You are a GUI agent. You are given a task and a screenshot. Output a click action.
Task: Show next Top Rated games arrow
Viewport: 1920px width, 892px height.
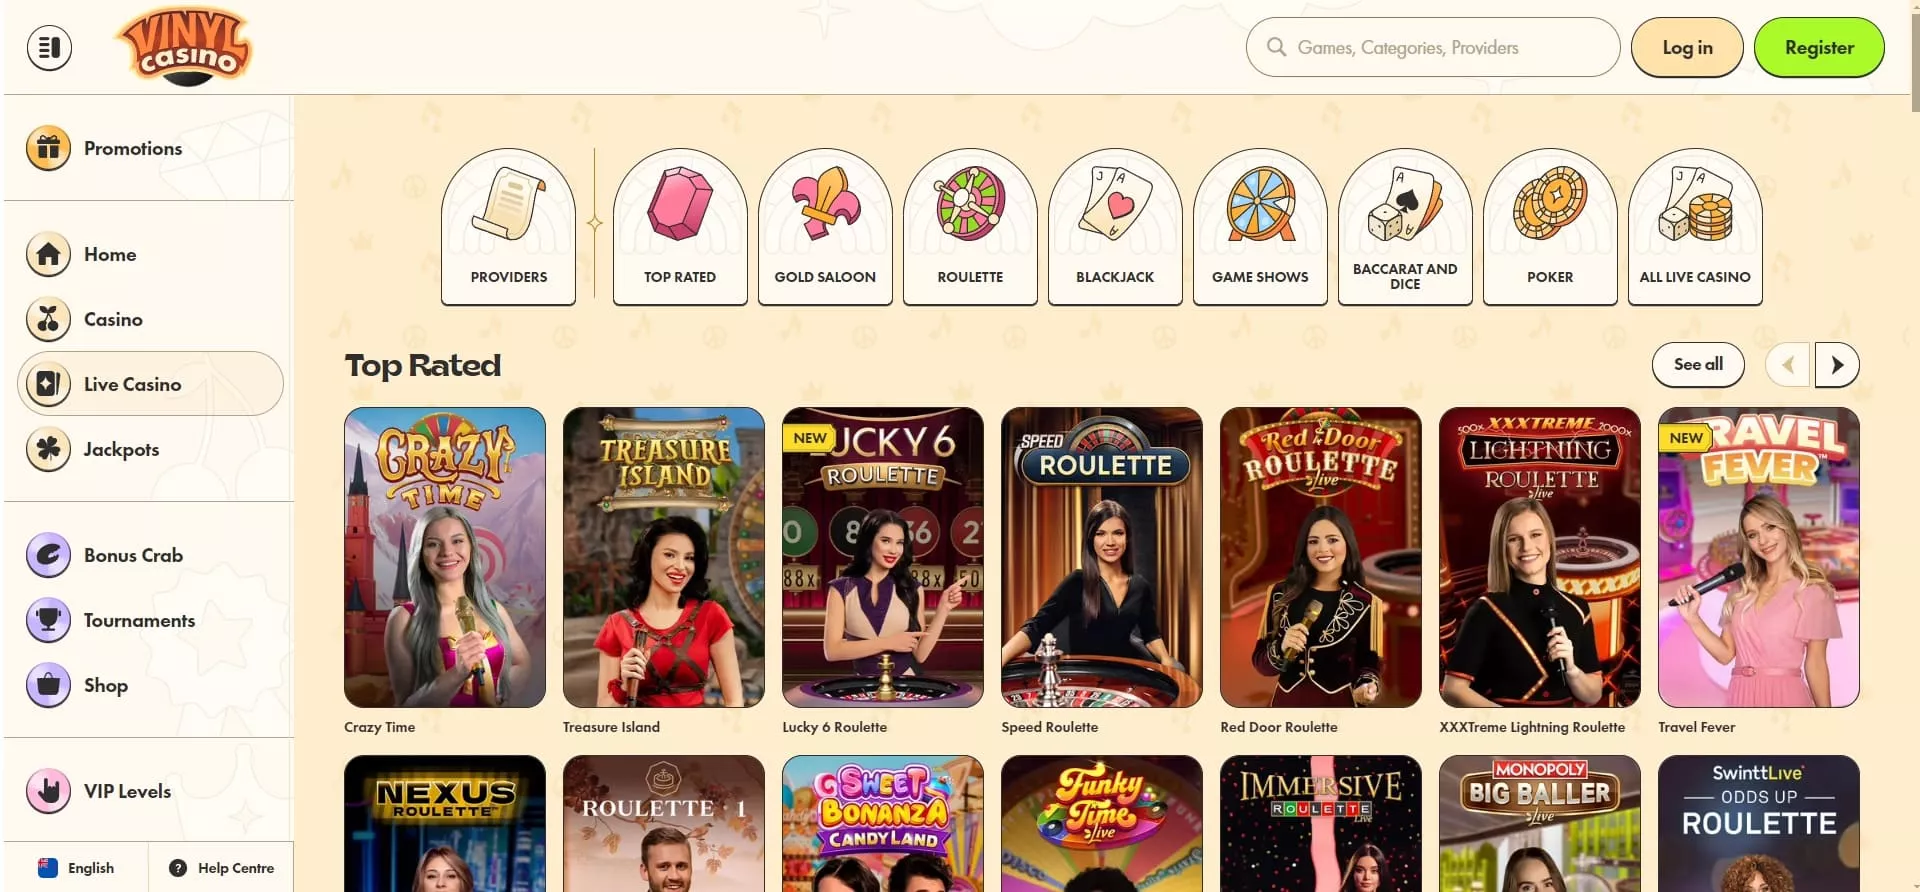pyautogui.click(x=1837, y=365)
